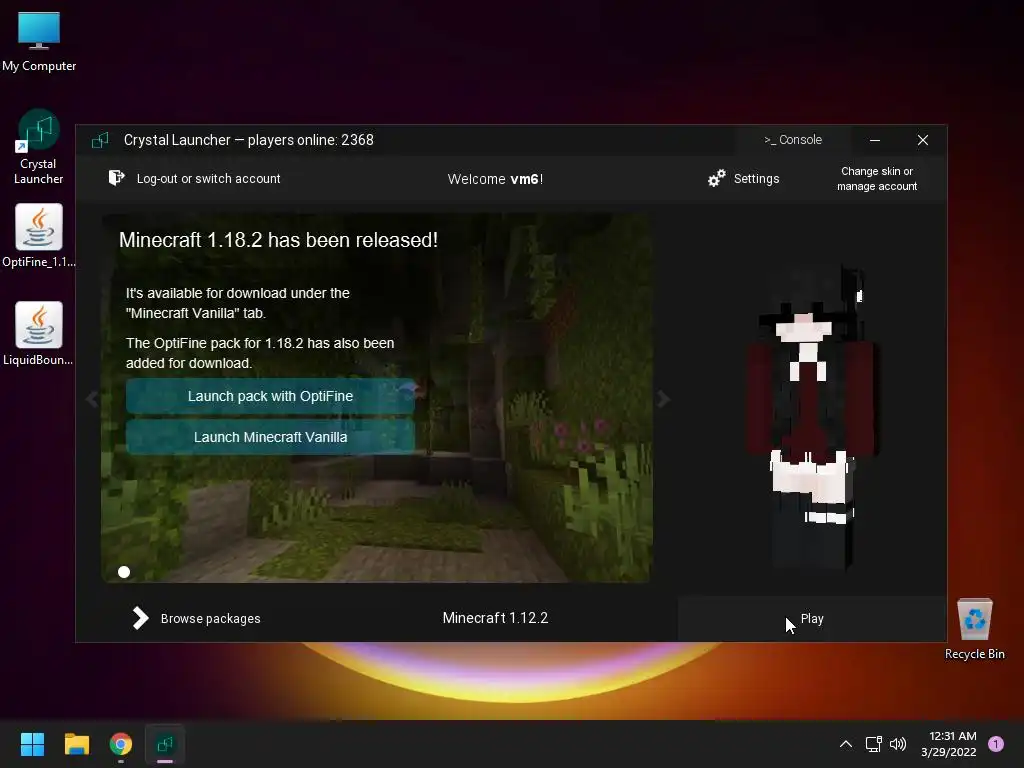The image size is (1024, 768).
Task: Click the Browse packages chevron icon
Action: click(140, 618)
